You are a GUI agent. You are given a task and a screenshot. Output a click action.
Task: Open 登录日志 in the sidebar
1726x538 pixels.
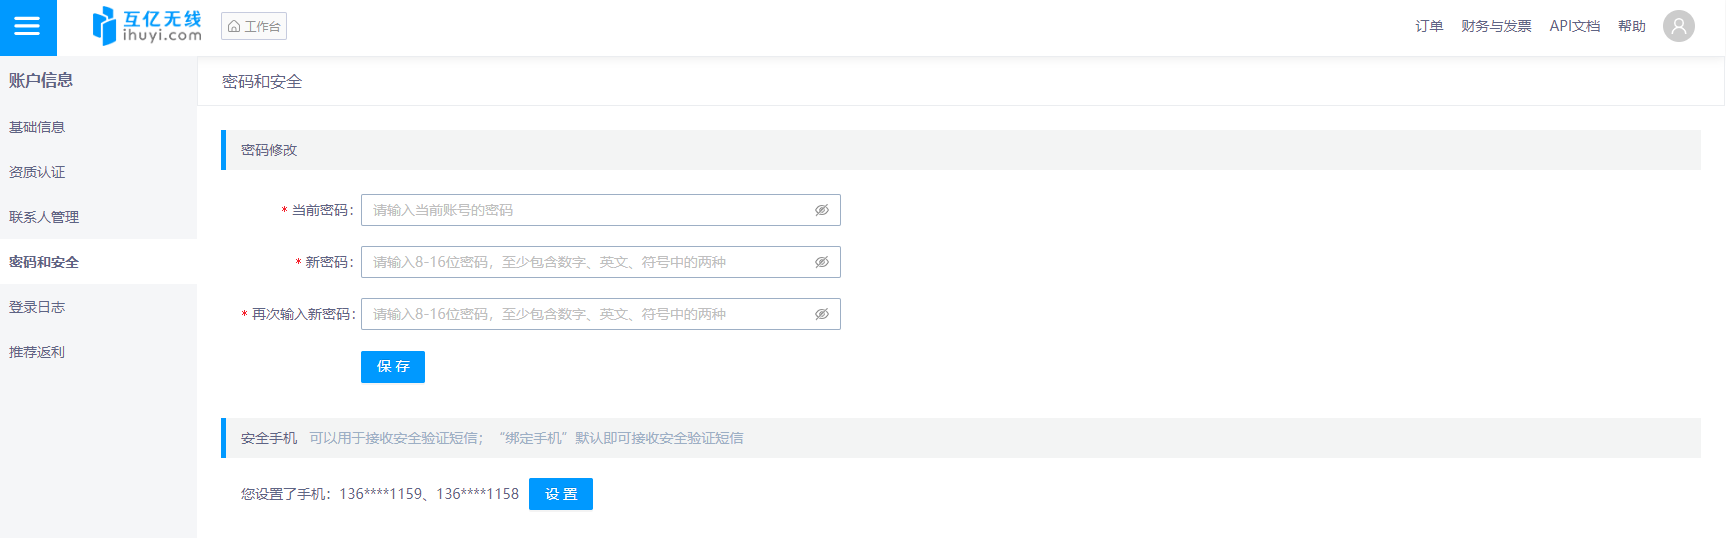coord(37,307)
